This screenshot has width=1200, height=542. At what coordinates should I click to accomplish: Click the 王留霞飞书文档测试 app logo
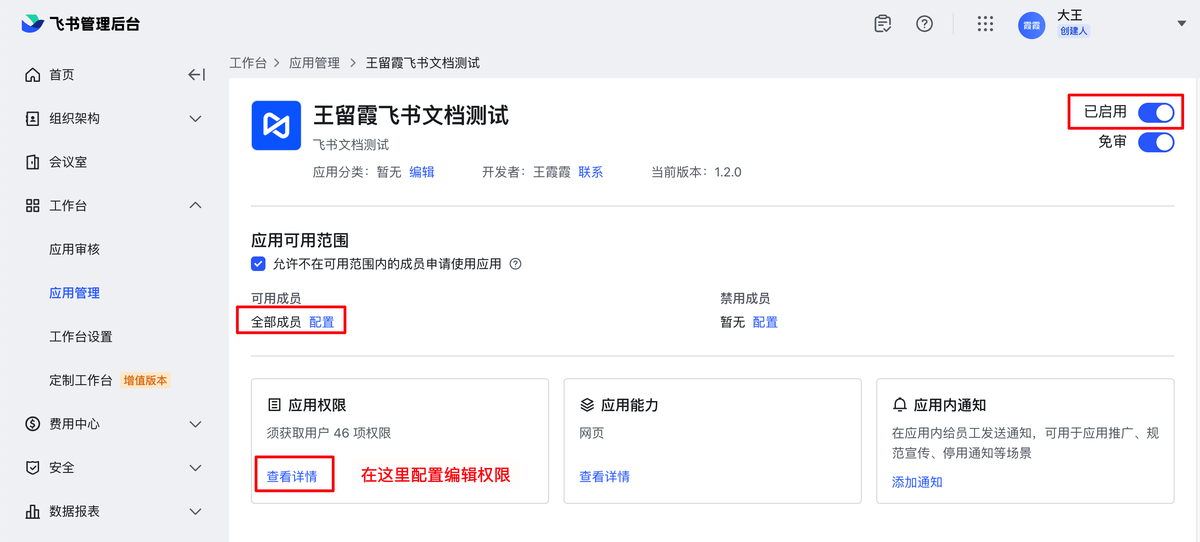tap(275, 125)
